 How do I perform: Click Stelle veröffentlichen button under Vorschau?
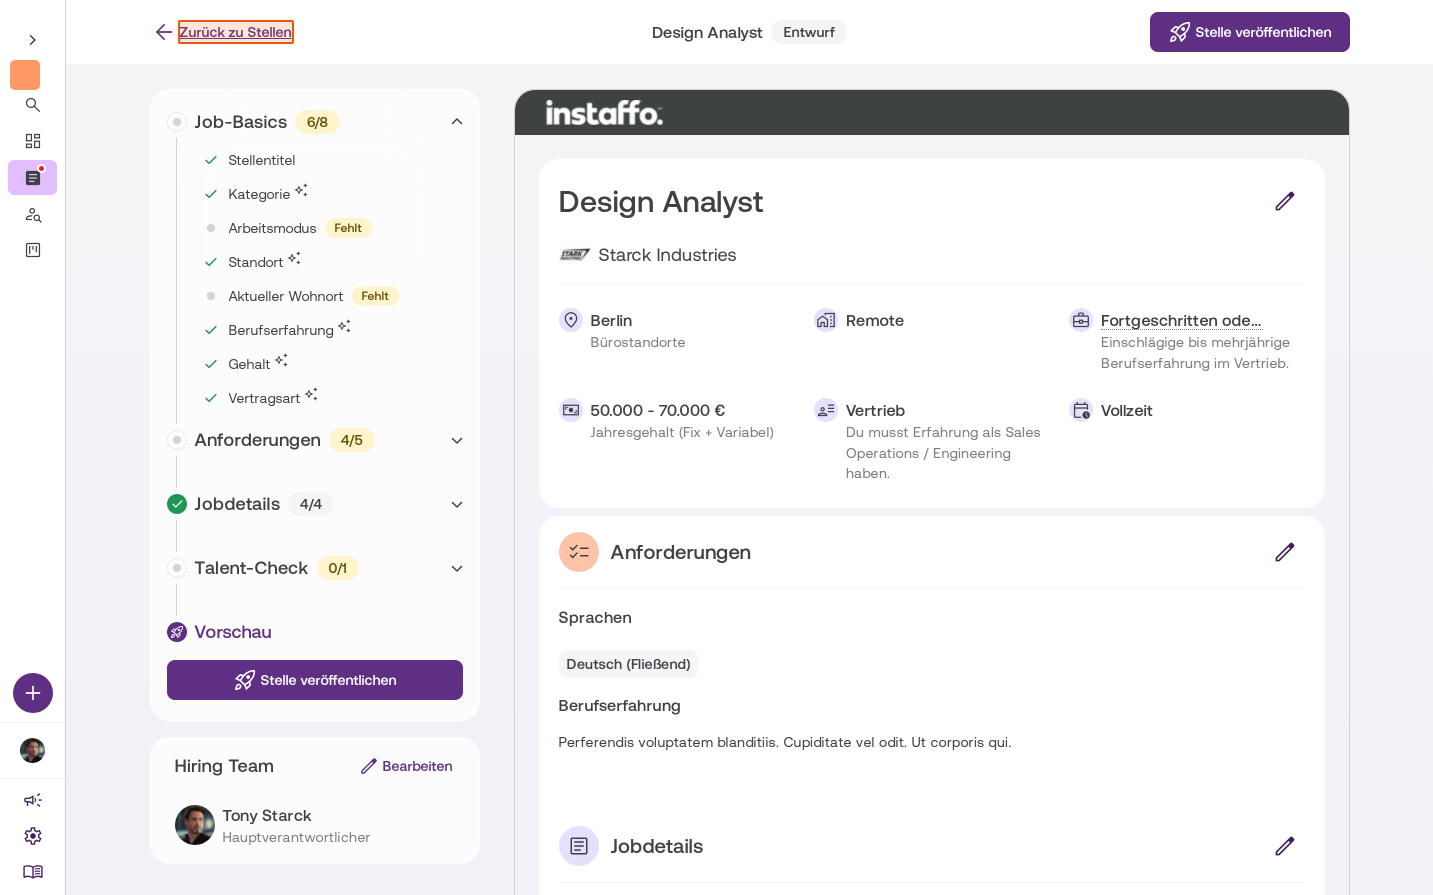315,680
